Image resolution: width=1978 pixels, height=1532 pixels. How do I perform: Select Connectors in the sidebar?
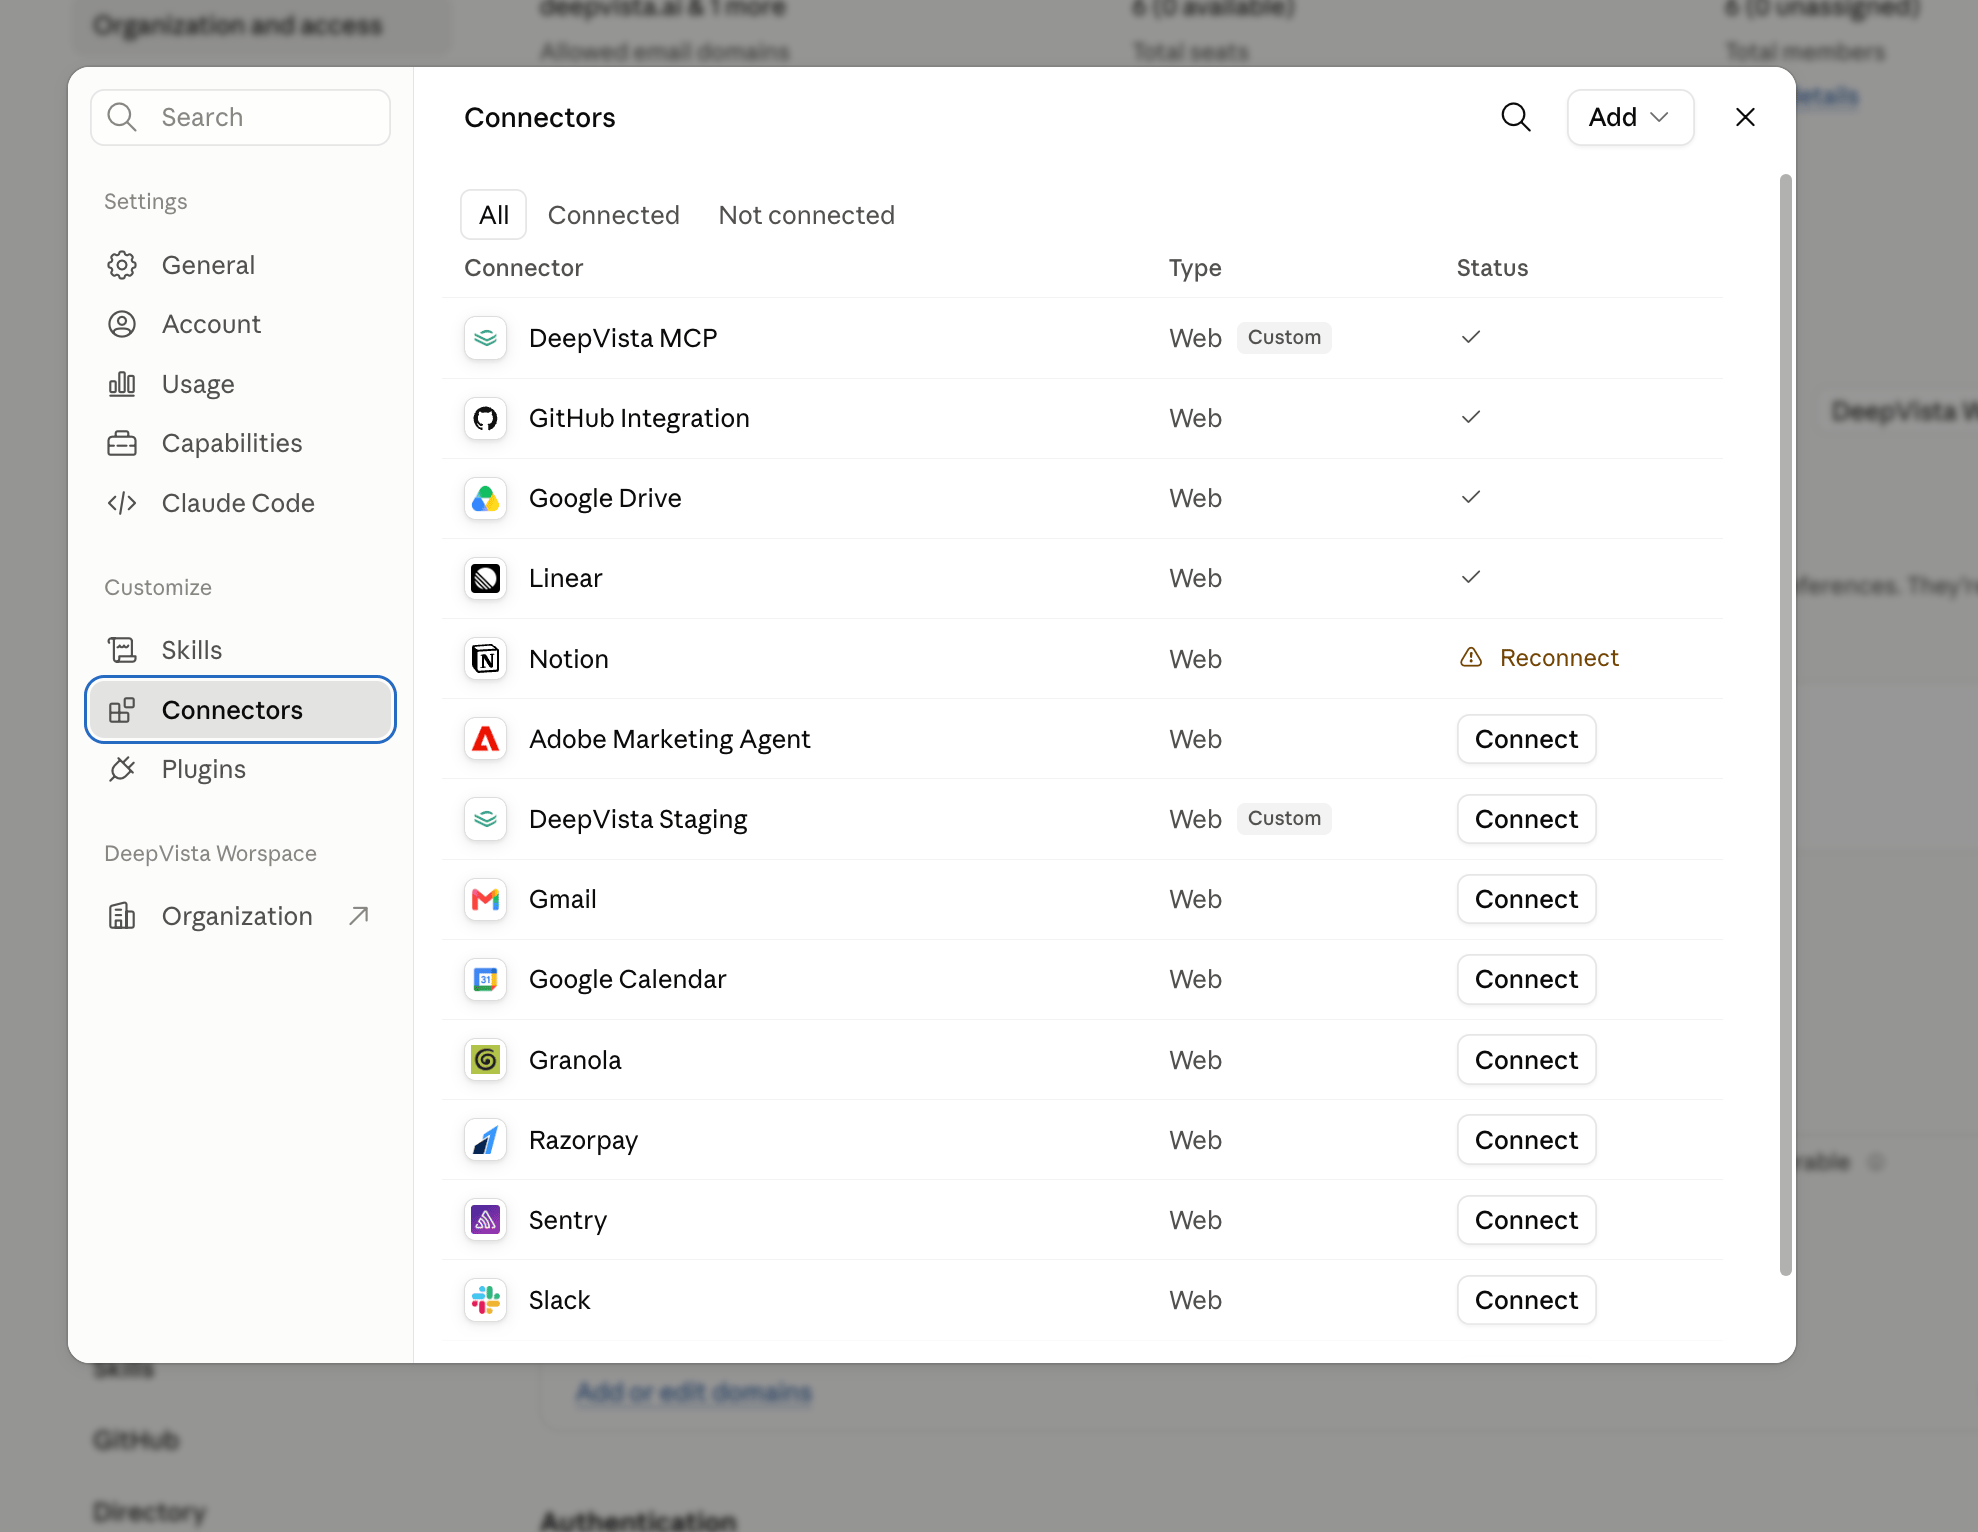click(240, 710)
